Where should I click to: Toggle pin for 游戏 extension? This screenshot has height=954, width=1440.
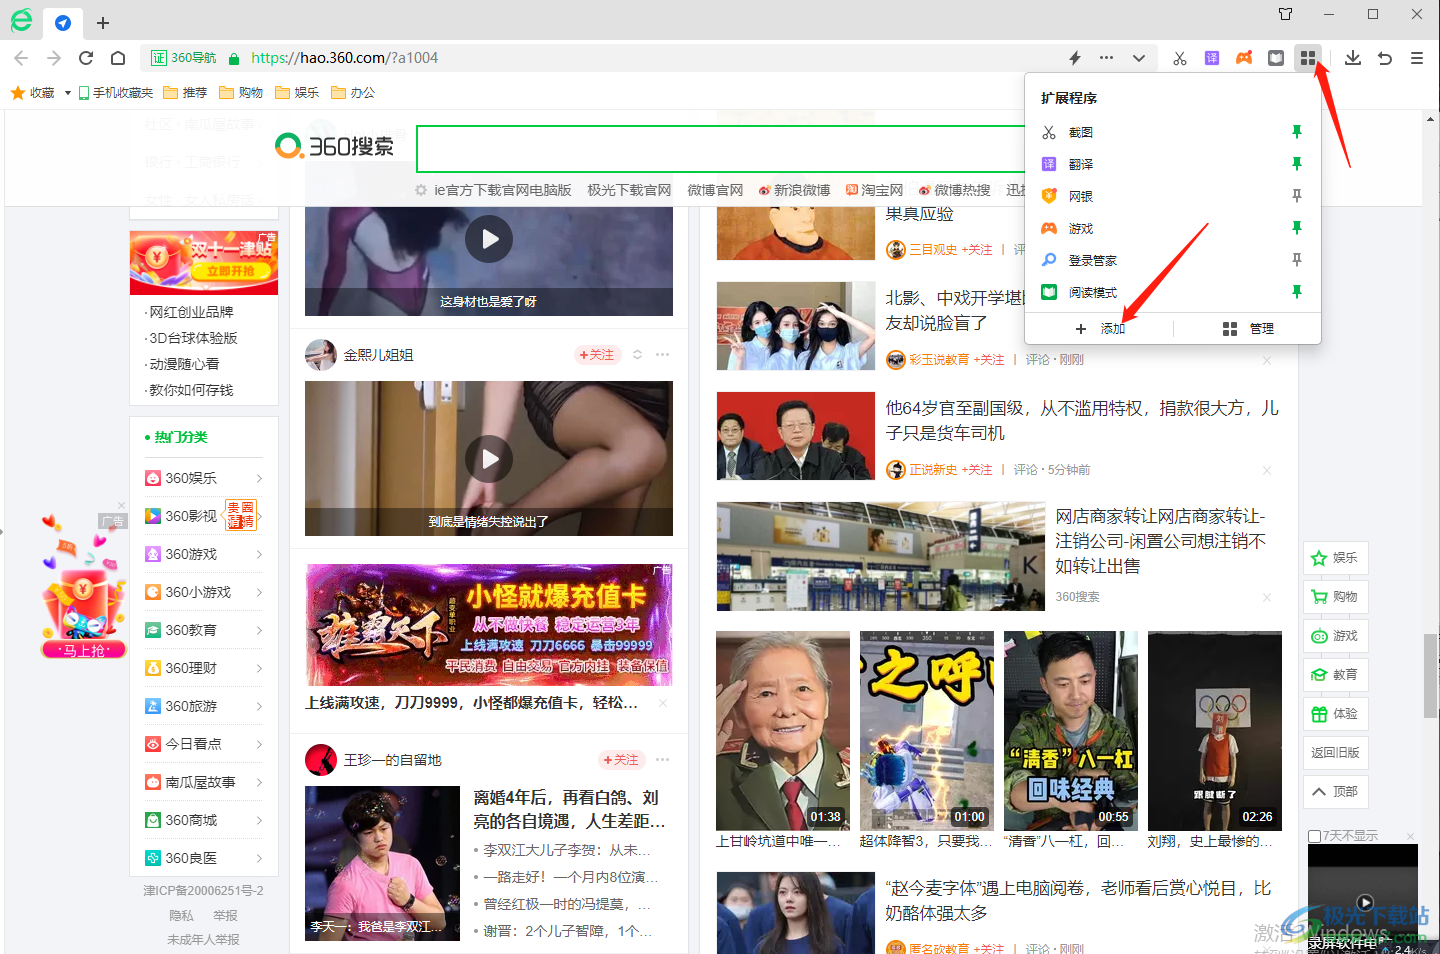click(x=1297, y=228)
